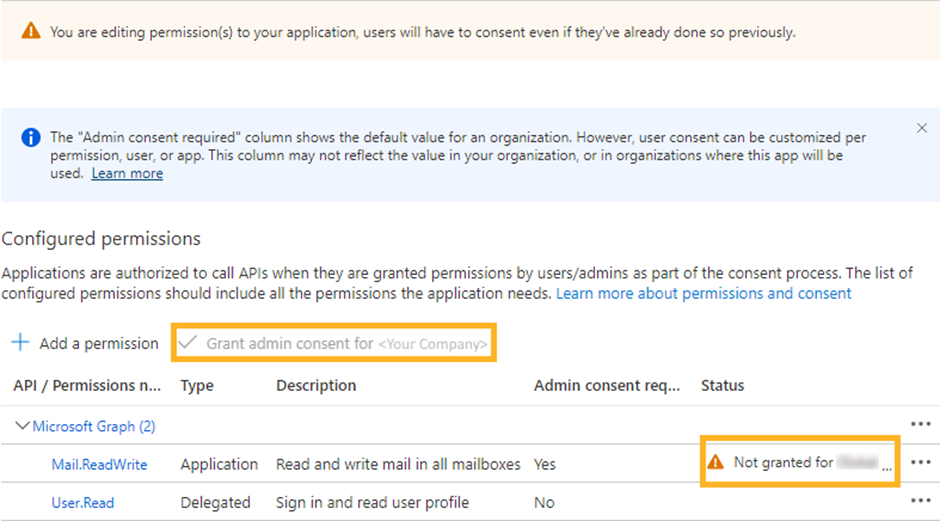Open the more options ellipsis for Microsoft Graph row
Screen dimensions: 940x521
pyautogui.click(x=921, y=425)
